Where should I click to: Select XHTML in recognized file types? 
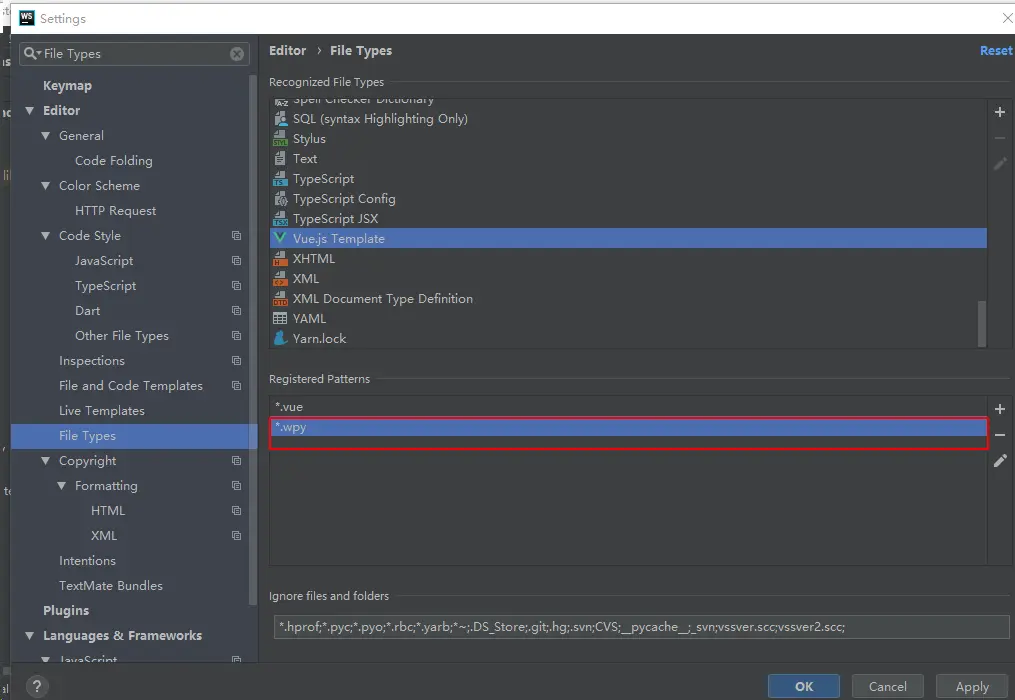pyautogui.click(x=628, y=258)
